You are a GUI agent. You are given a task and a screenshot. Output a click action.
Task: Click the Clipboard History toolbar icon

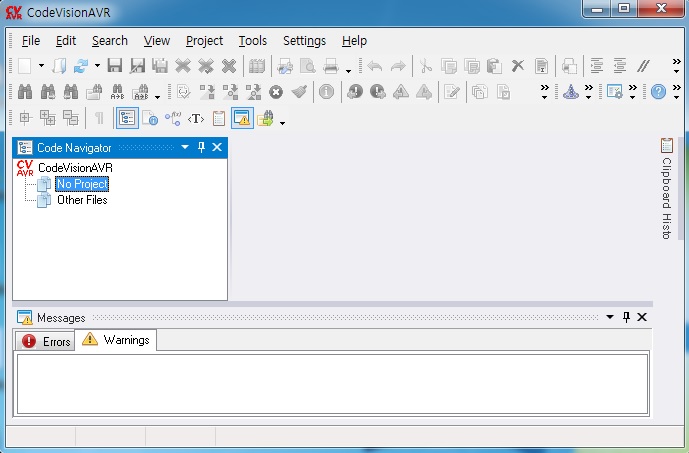(x=219, y=118)
